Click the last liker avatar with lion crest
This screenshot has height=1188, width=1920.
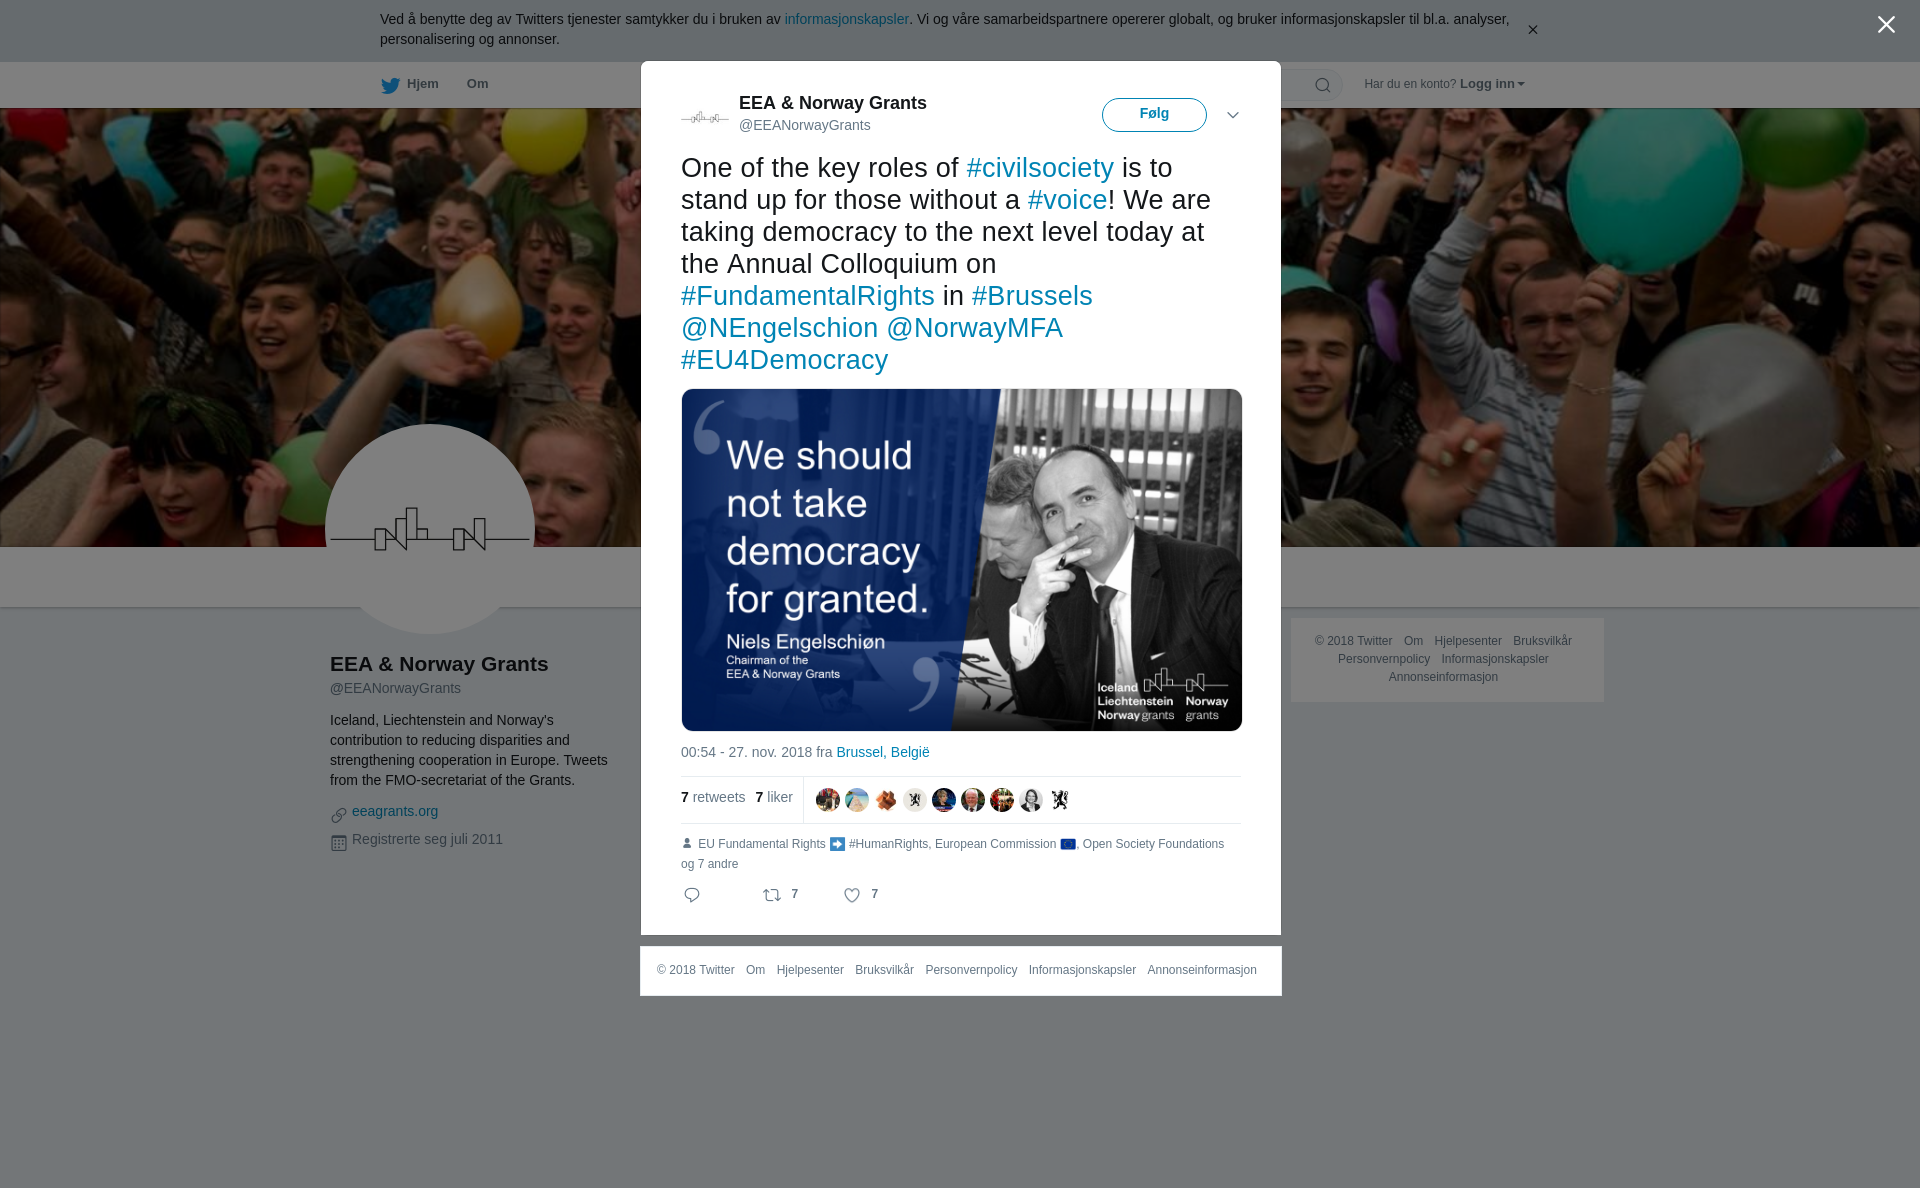pyautogui.click(x=1060, y=800)
